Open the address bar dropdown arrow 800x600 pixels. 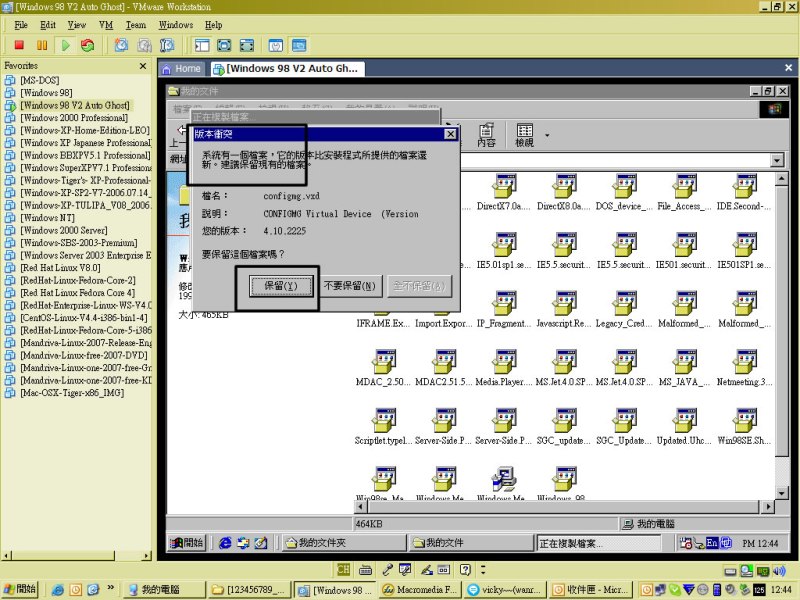(x=777, y=160)
